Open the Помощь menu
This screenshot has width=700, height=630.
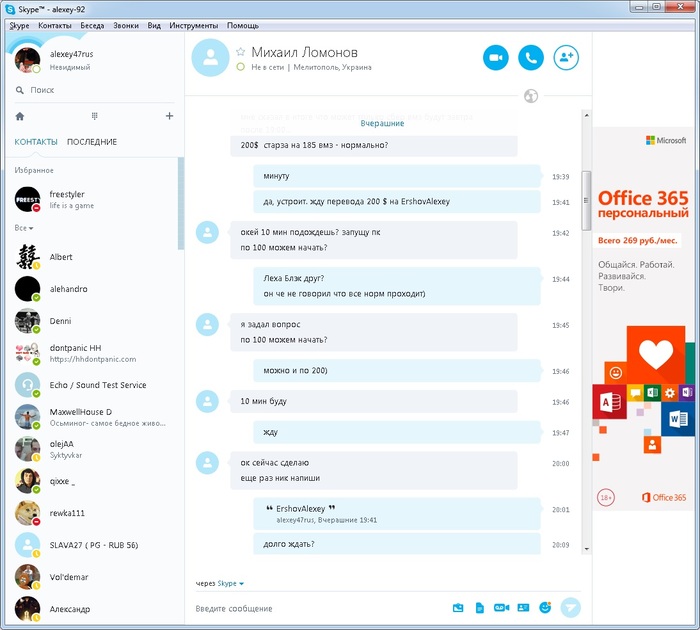243,25
